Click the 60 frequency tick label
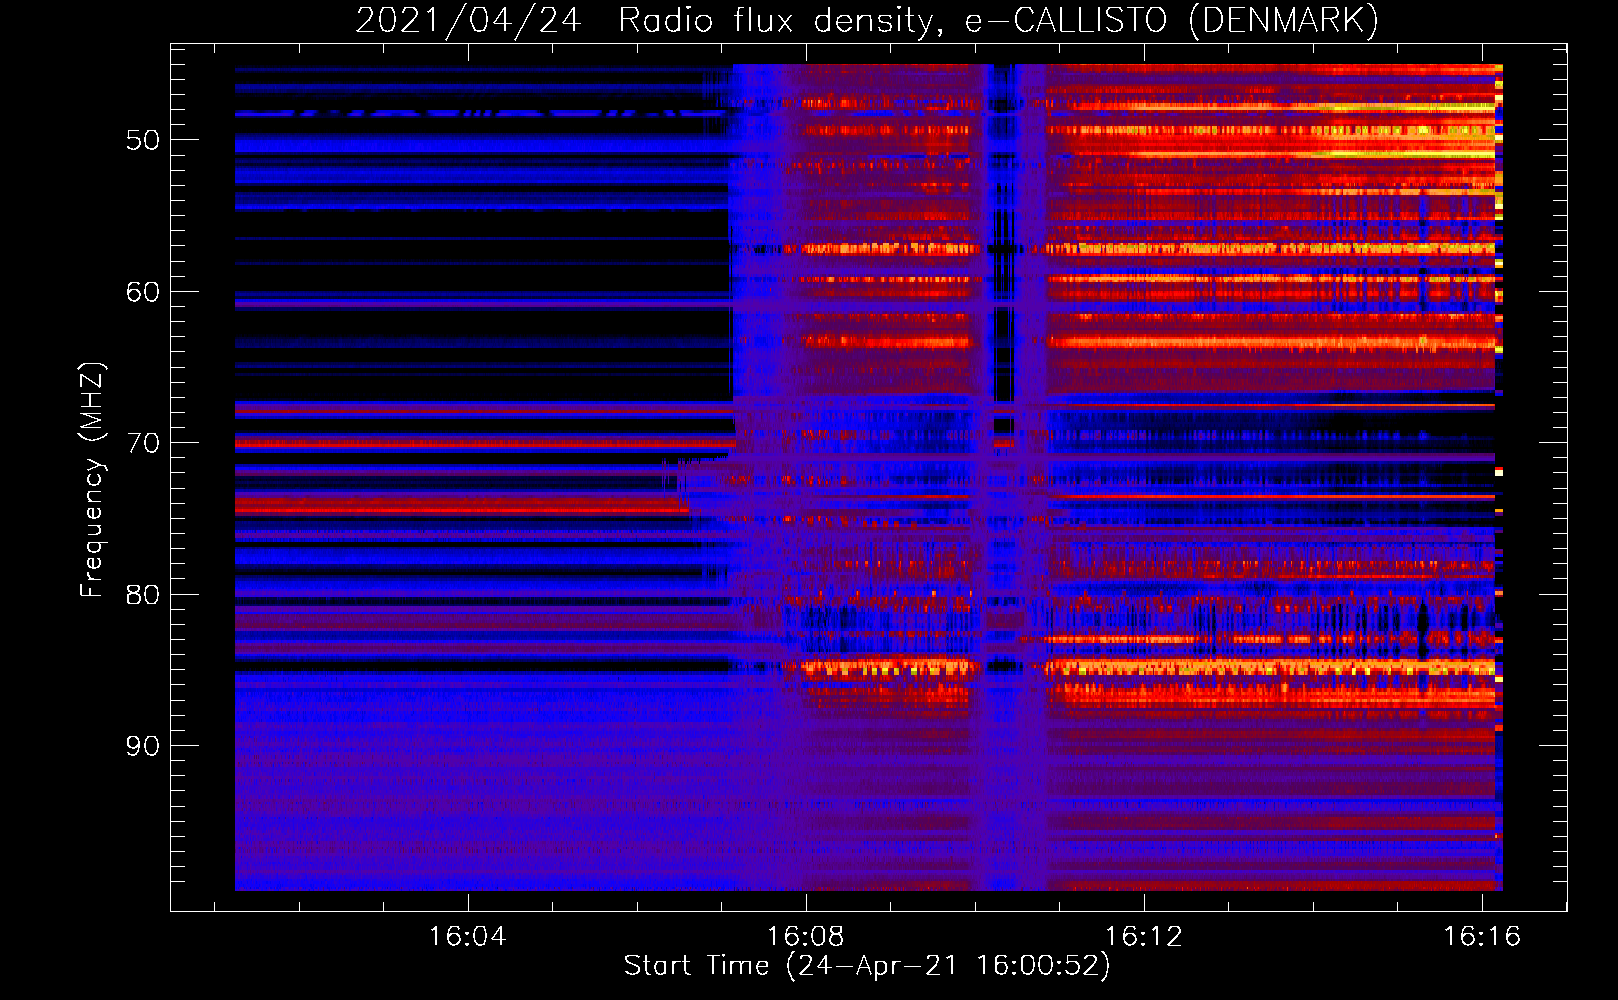The width and height of the screenshot is (1618, 1000). point(143,292)
